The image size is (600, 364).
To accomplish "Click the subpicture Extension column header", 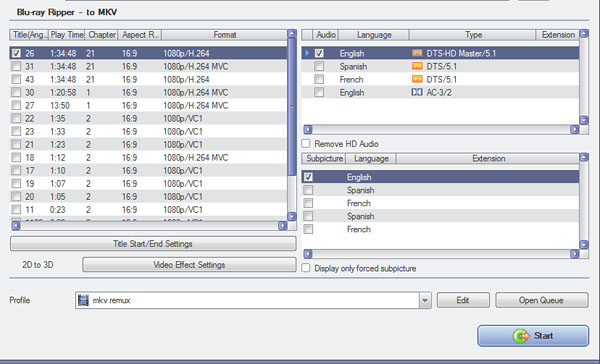I will click(488, 158).
